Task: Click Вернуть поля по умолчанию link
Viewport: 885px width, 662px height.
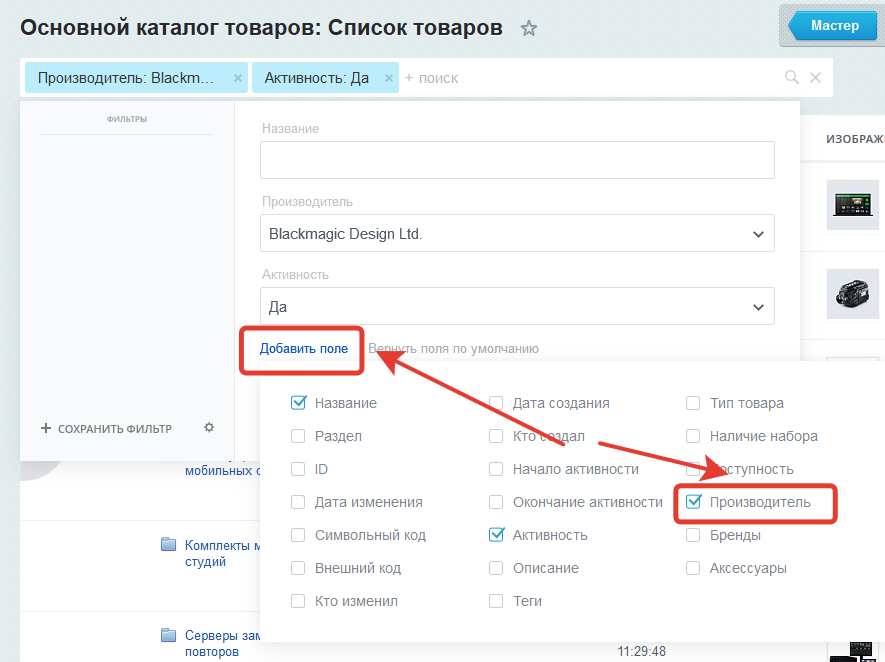Action: [x=453, y=349]
